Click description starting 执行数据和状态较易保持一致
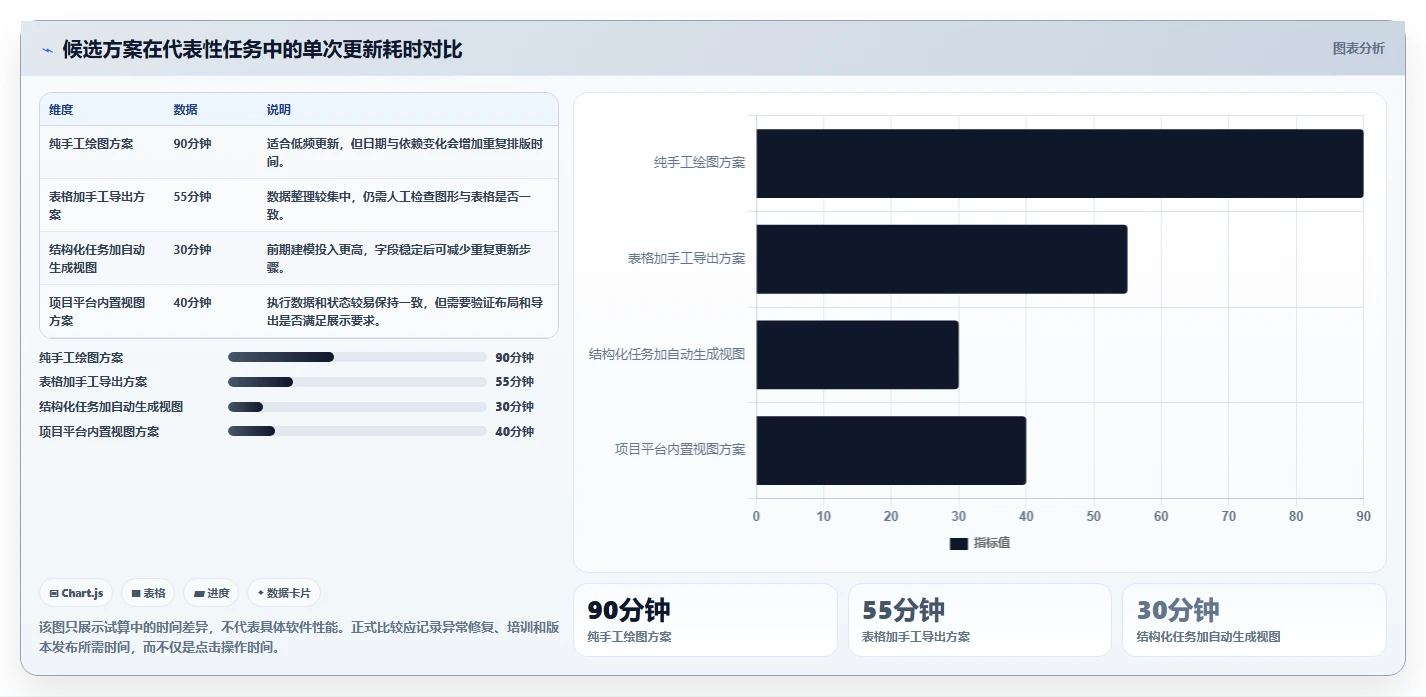 (x=405, y=312)
